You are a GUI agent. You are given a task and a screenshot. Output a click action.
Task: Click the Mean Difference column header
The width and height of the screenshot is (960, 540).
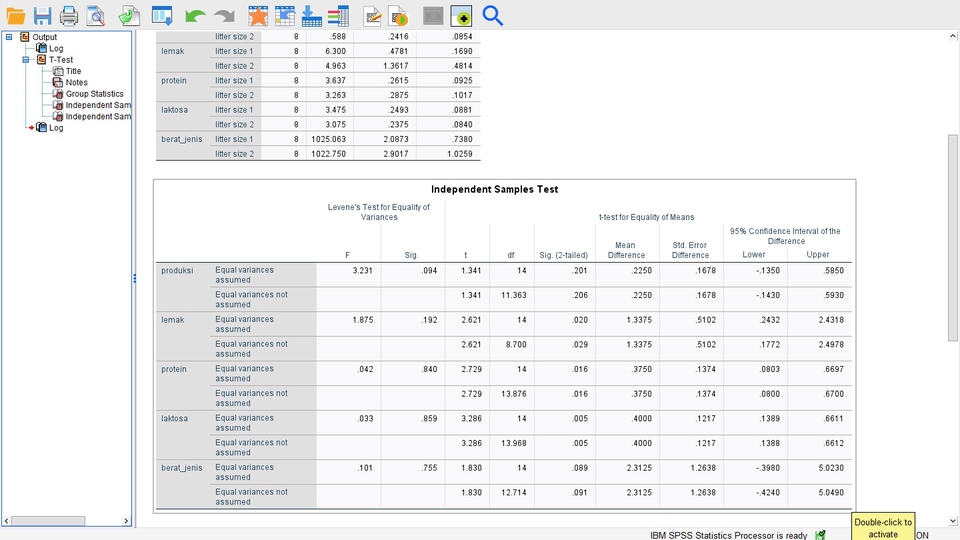pyautogui.click(x=626, y=250)
